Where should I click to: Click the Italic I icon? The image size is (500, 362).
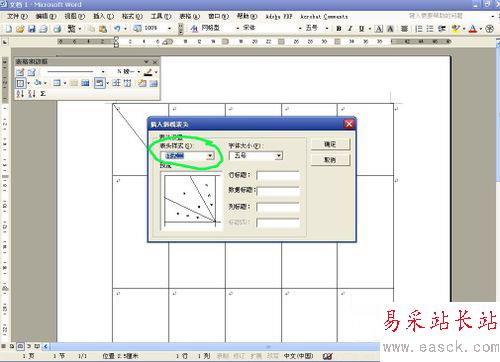coord(350,29)
